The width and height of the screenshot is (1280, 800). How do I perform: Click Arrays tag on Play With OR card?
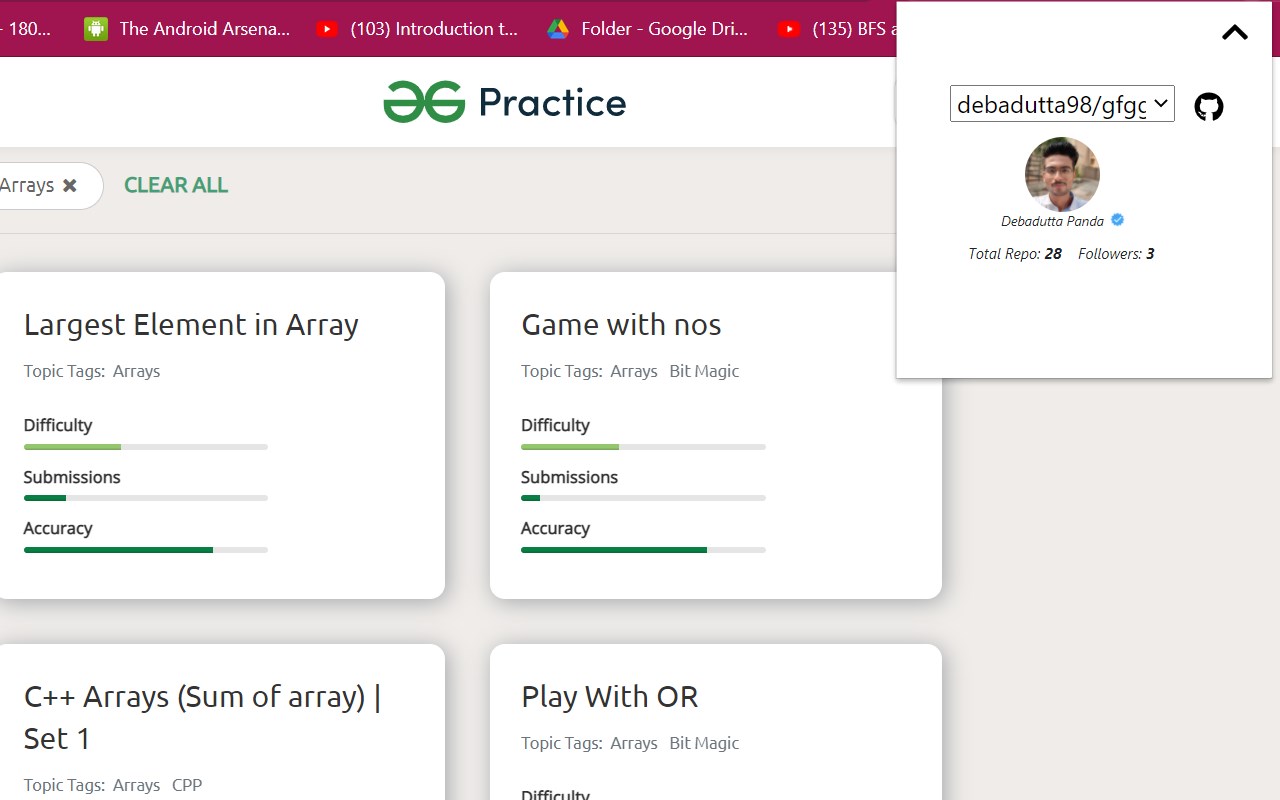pos(634,743)
